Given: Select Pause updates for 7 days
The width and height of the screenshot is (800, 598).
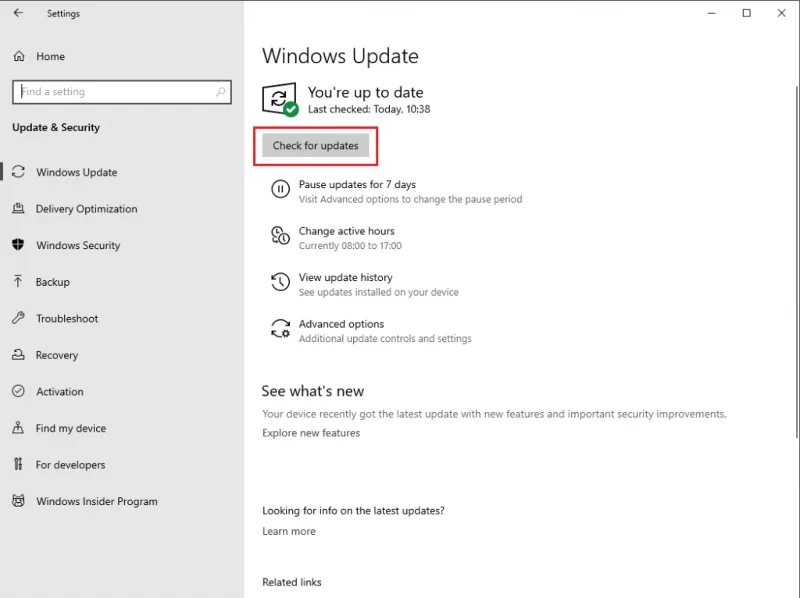Looking at the screenshot, I should tap(357, 184).
